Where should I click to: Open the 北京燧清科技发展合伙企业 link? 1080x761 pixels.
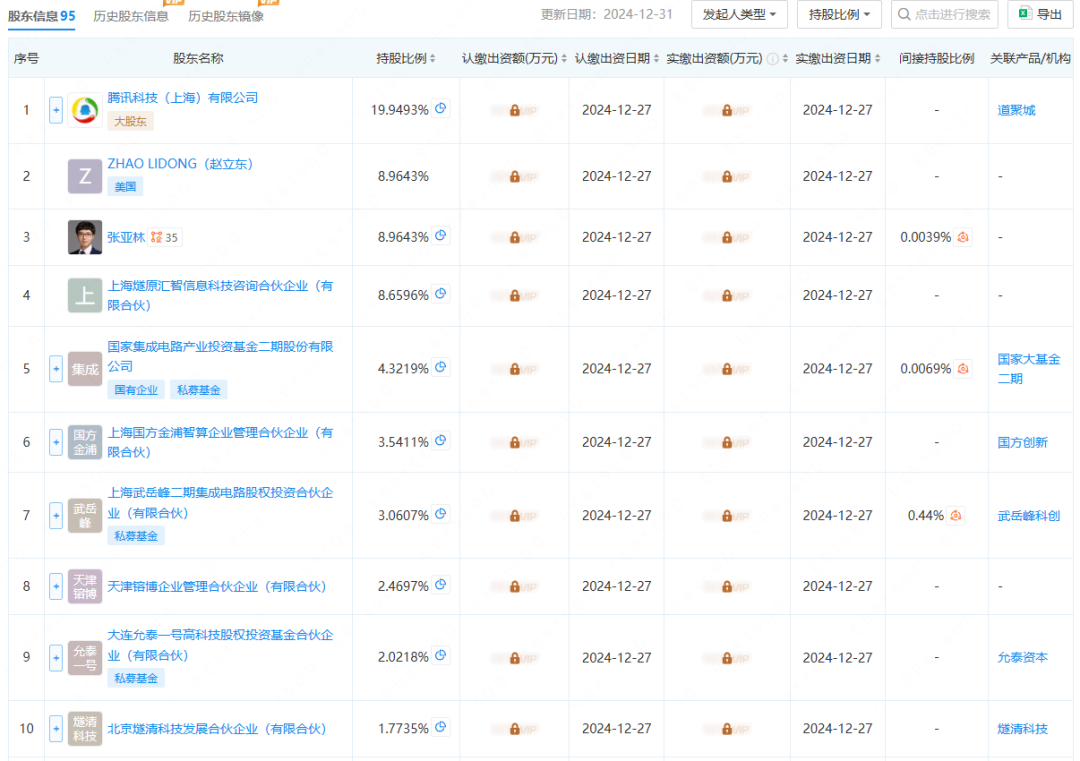pos(216,729)
